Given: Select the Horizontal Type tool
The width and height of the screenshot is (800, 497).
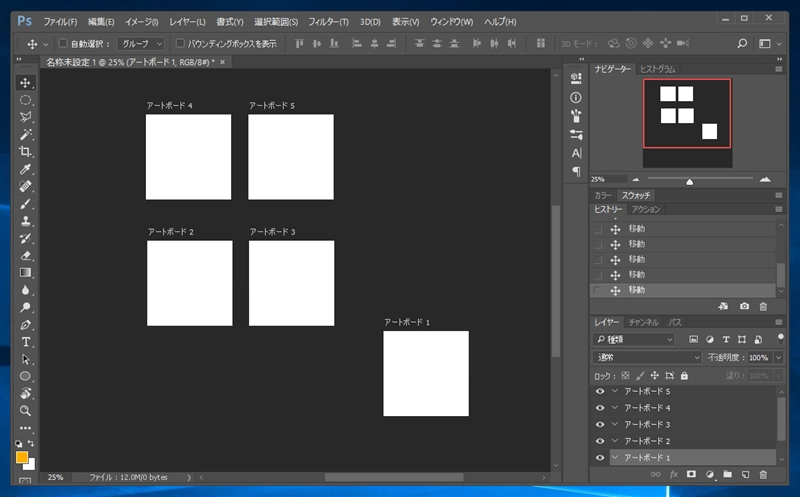Looking at the screenshot, I should point(26,341).
